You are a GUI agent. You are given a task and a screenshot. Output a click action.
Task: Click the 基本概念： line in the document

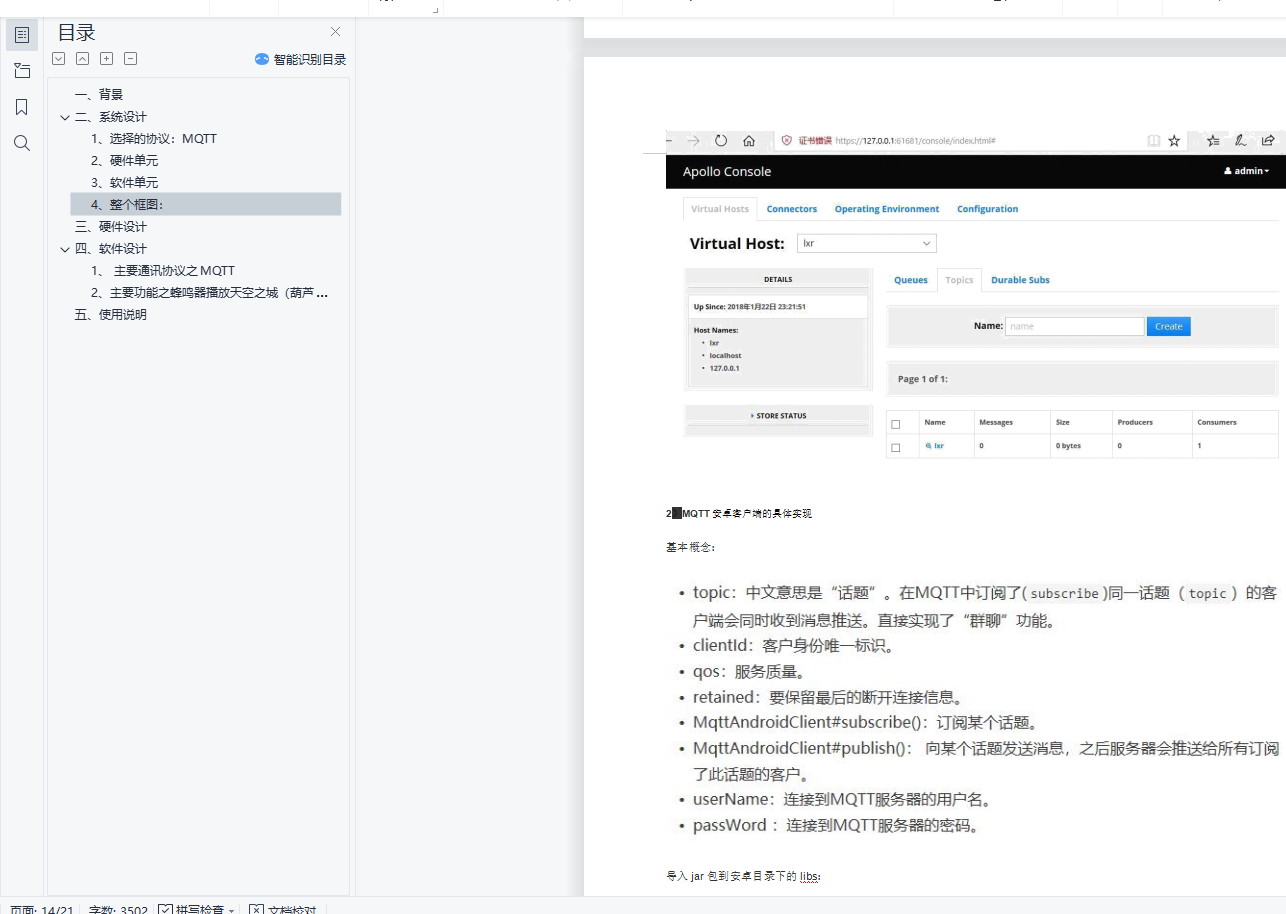coord(691,548)
